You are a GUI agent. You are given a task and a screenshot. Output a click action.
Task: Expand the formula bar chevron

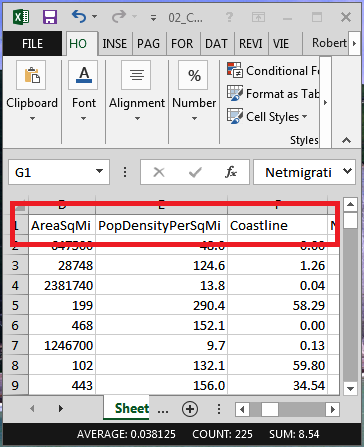click(348, 171)
